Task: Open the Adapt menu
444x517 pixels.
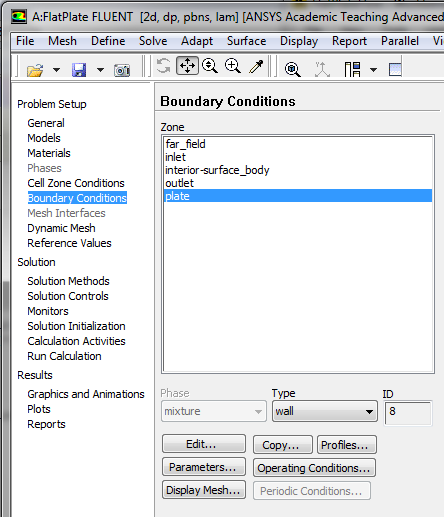Action: (x=197, y=41)
